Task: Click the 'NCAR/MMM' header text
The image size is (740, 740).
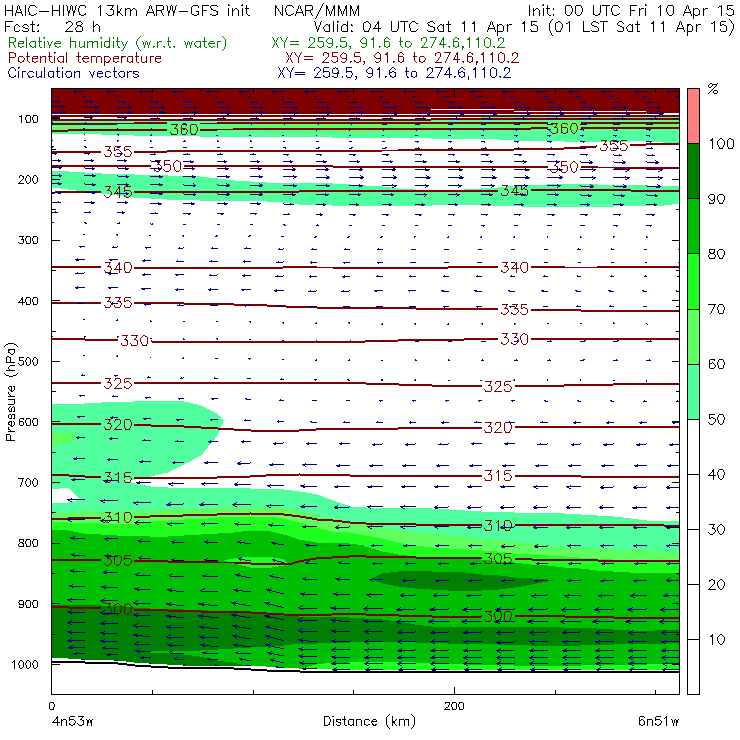Action: click(x=317, y=11)
